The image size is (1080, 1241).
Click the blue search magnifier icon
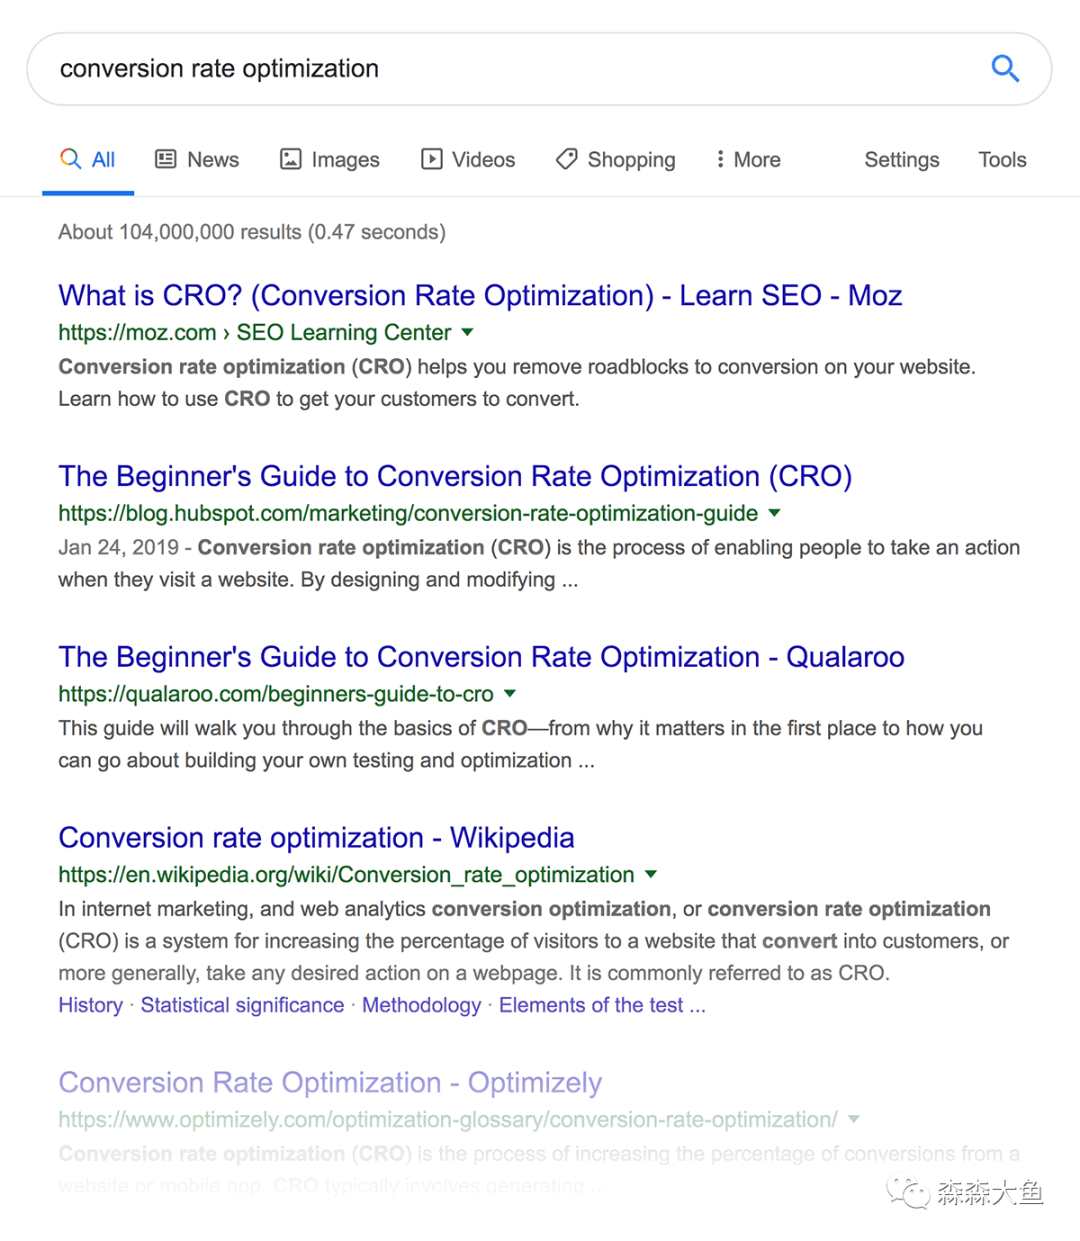(1005, 68)
